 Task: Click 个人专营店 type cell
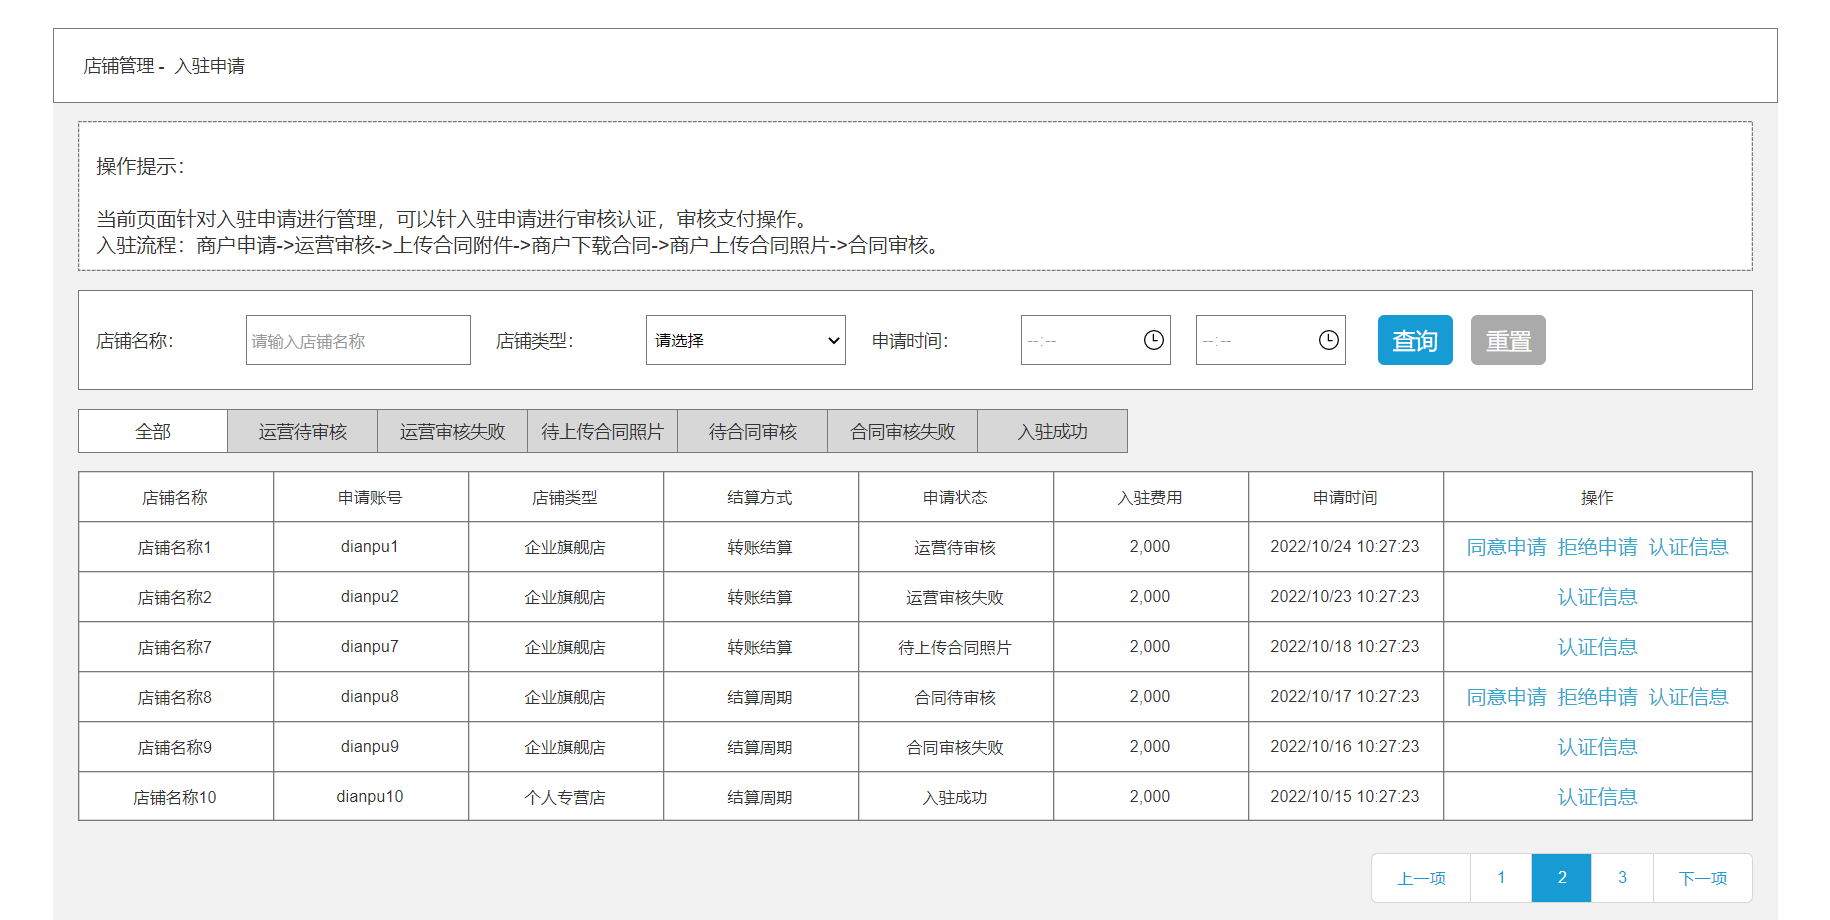565,797
